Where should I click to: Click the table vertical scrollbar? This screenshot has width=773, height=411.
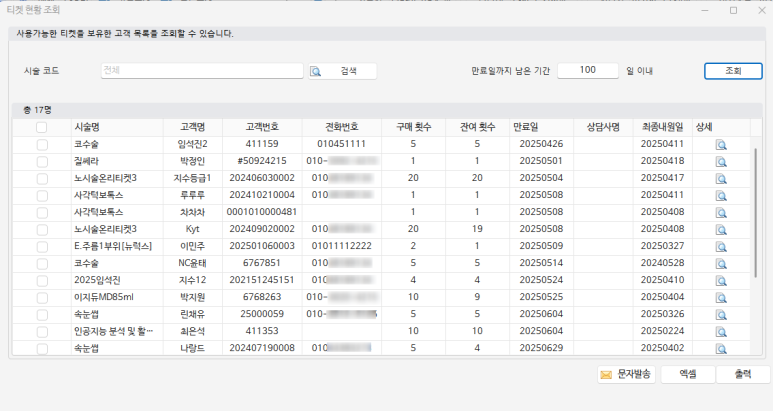pos(755,213)
